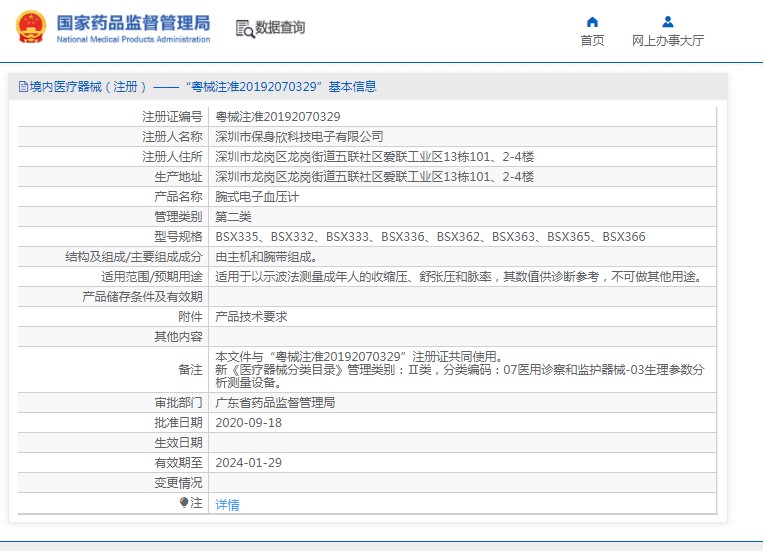Click the approval date 2020-09-18

(248, 423)
